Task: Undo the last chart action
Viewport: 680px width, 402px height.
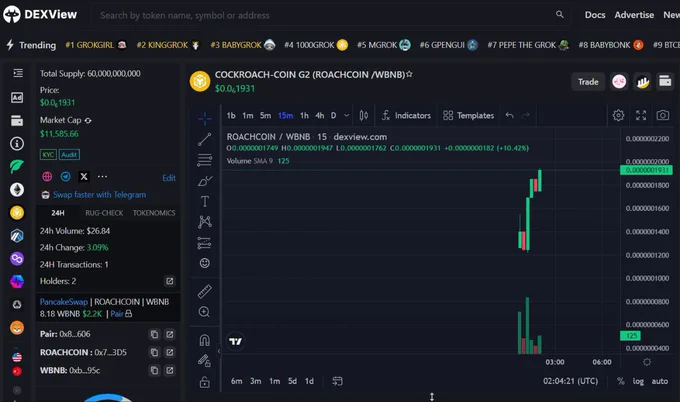Action: coord(510,115)
